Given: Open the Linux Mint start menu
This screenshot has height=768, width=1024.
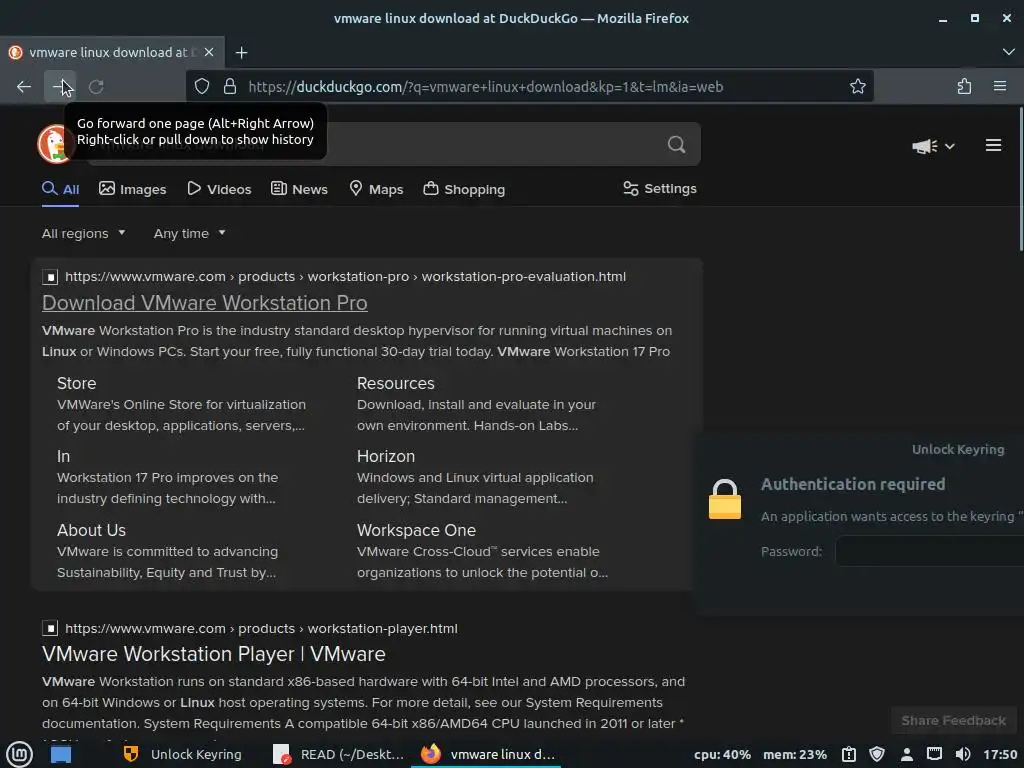Looking at the screenshot, I should [x=20, y=754].
